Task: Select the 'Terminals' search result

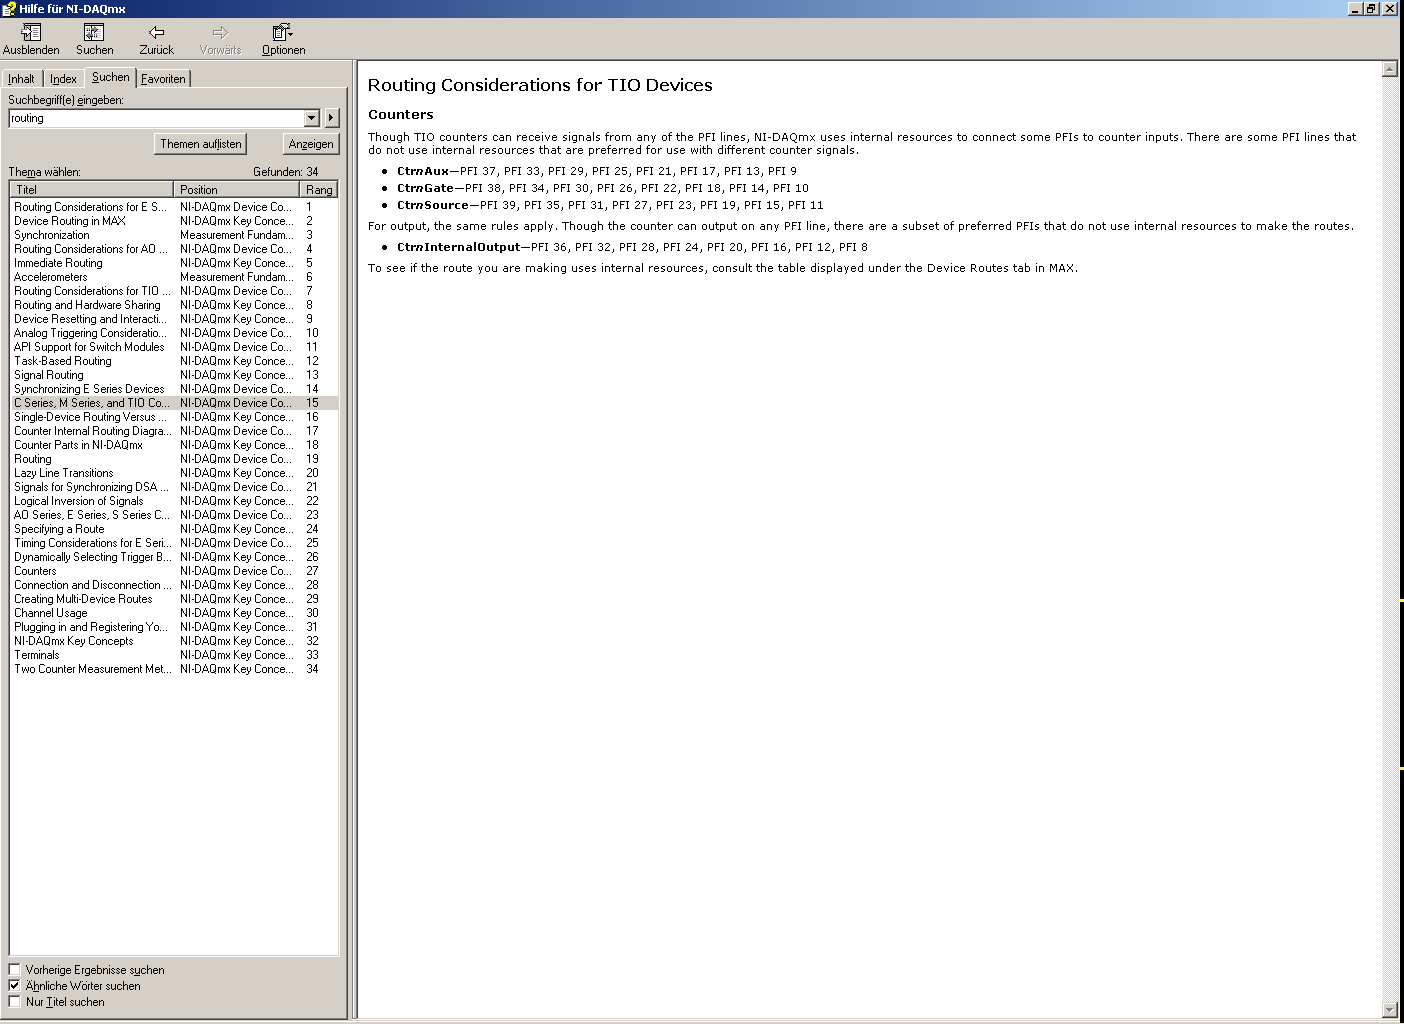Action: pos(174,655)
